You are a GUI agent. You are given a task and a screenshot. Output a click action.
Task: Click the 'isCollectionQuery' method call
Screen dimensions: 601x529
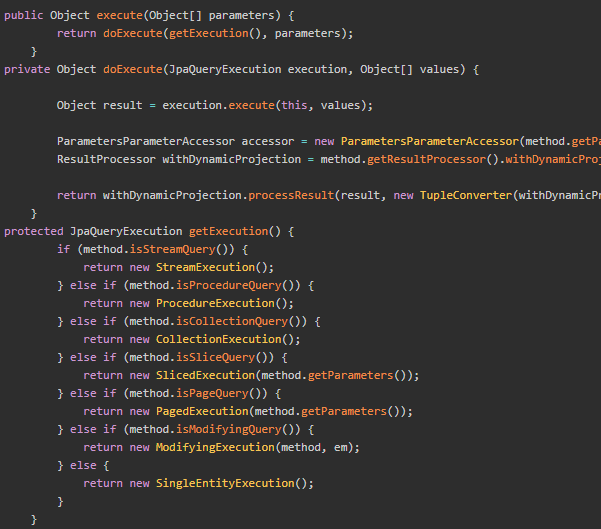pyautogui.click(x=232, y=322)
